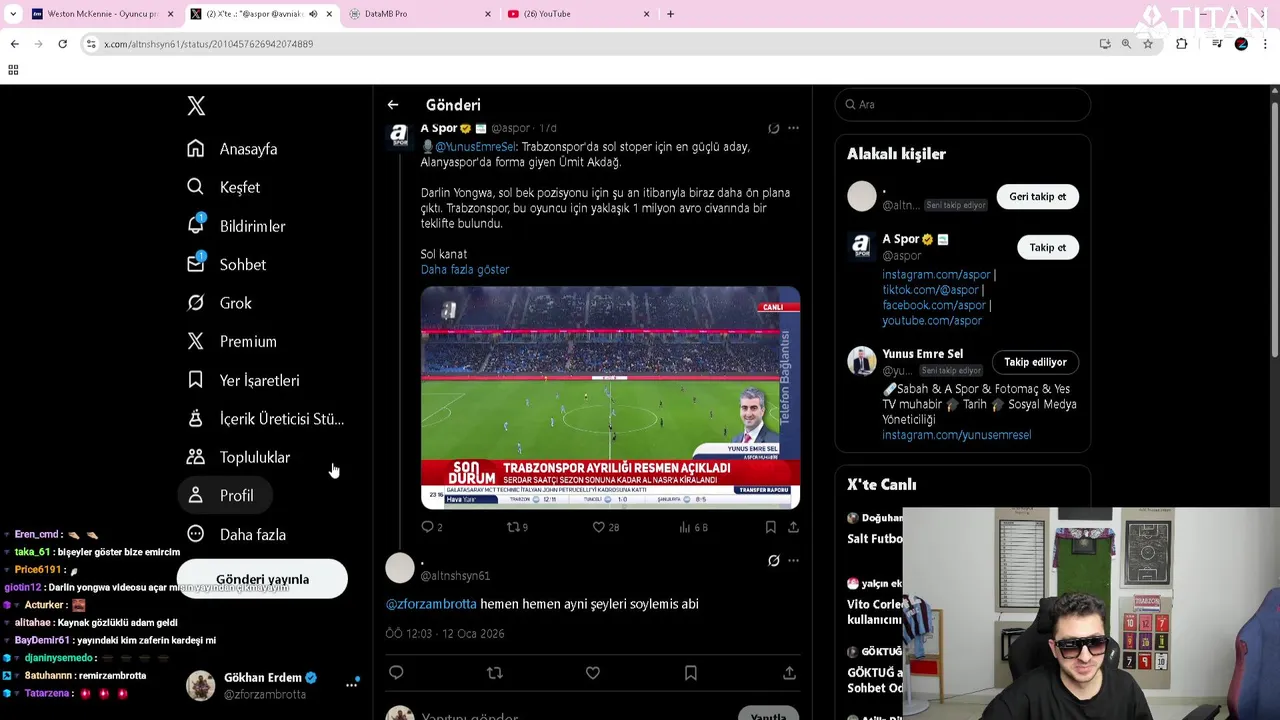Image resolution: width=1280 pixels, height=720 pixels.
Task: Open facebook.com/aspor link
Action: pyautogui.click(x=934, y=305)
